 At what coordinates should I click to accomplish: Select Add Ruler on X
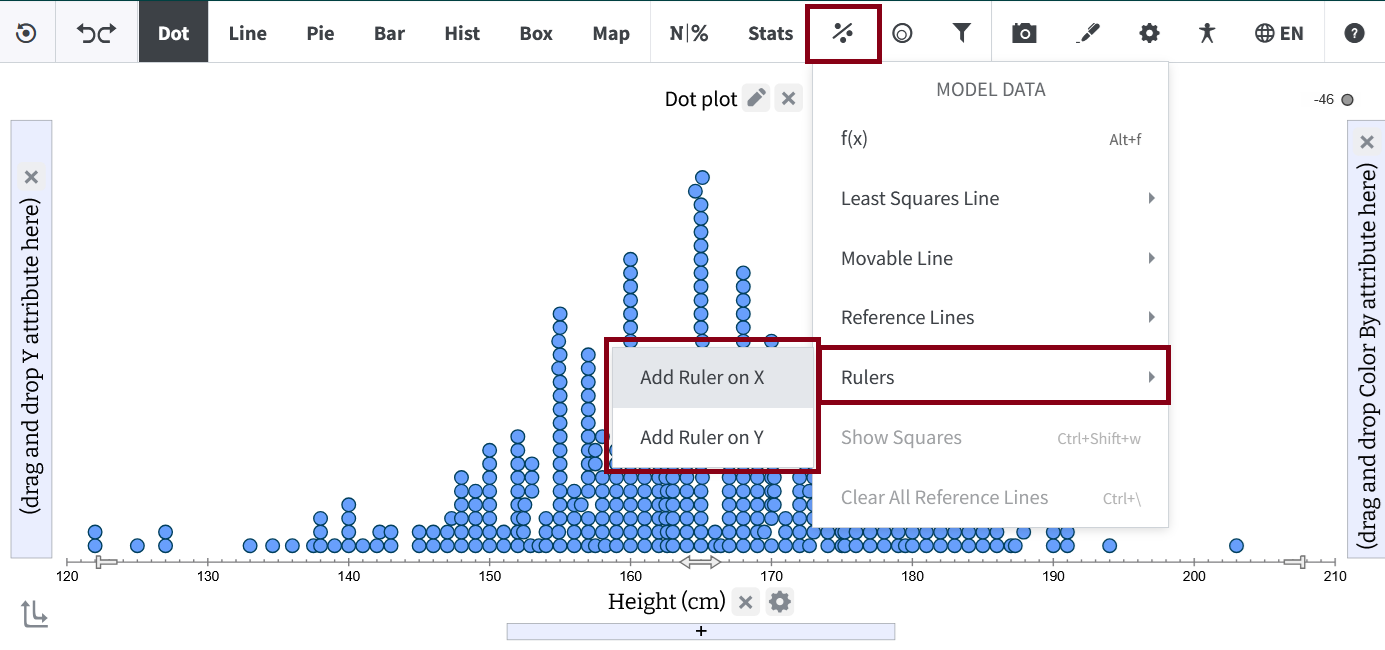[702, 378]
